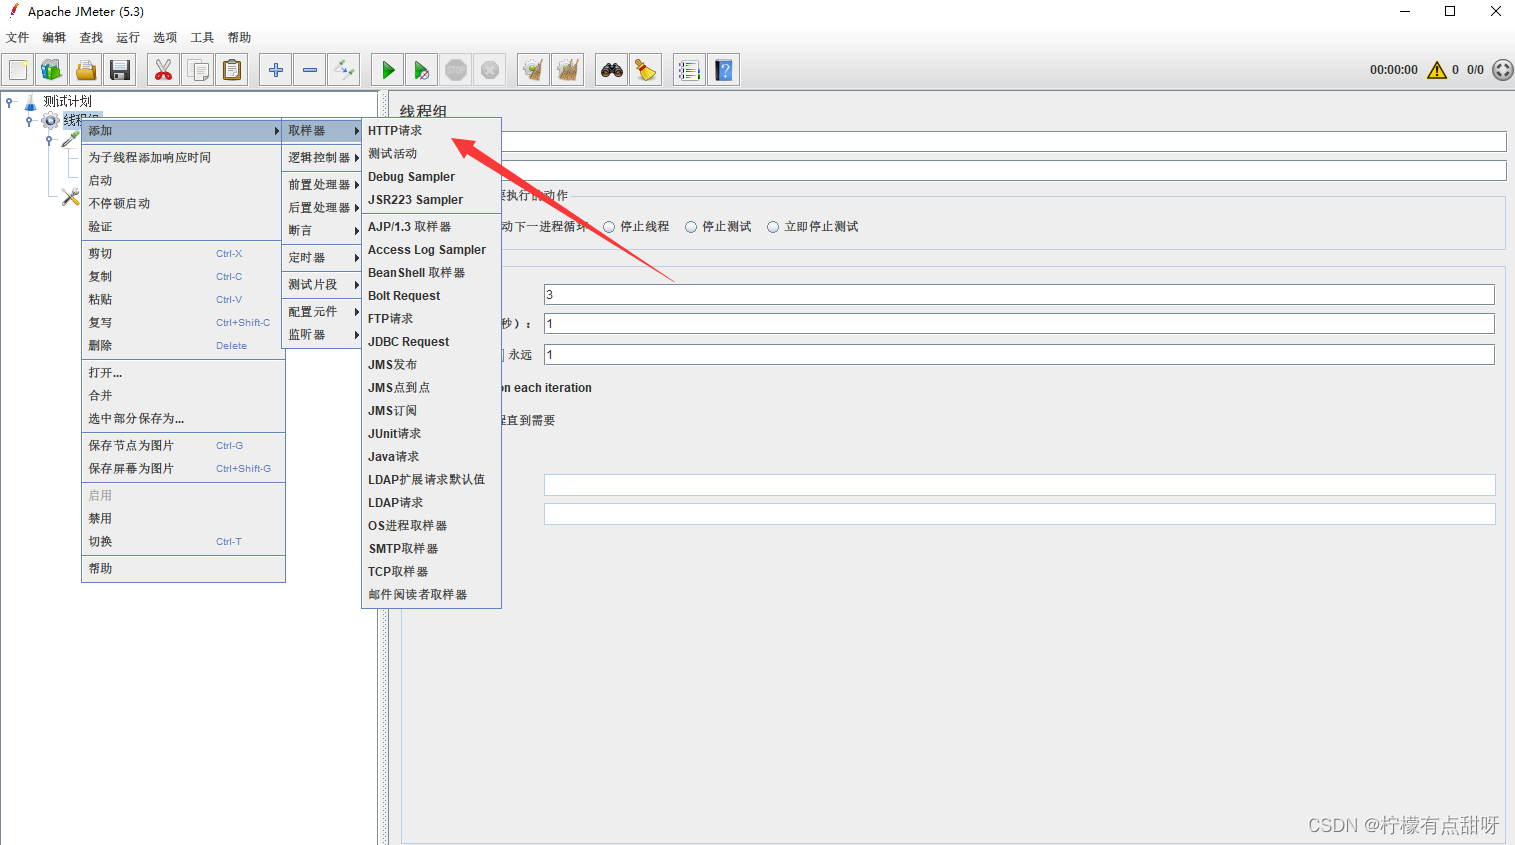
Task: Click the Clear single-broom toolbar icon
Action: pyautogui.click(x=534, y=70)
